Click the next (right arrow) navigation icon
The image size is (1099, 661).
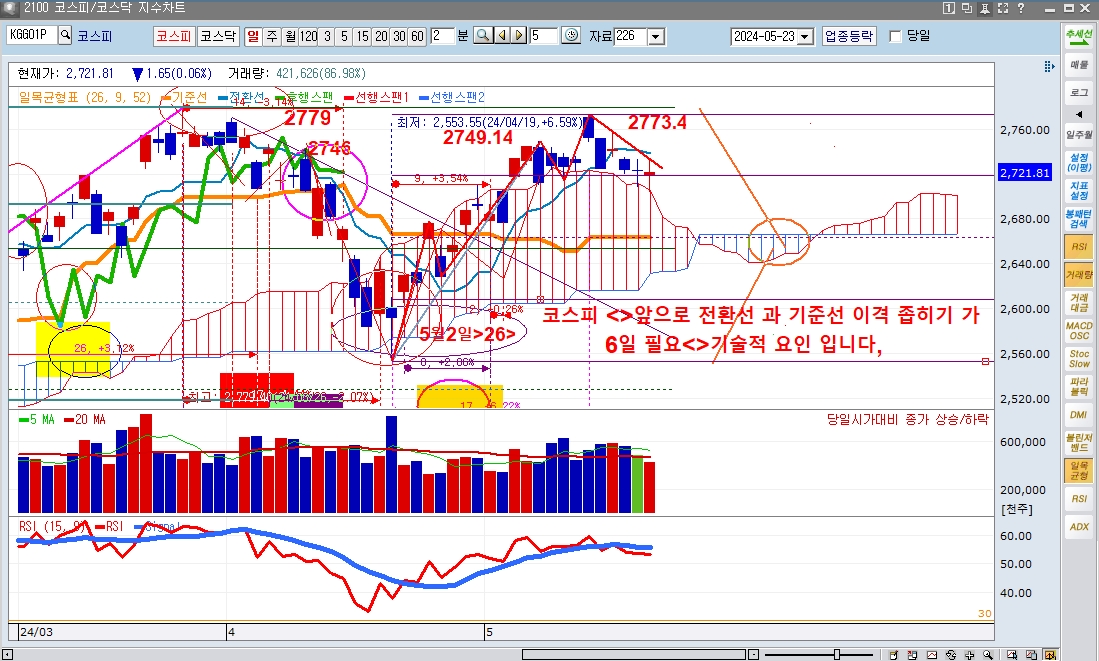click(x=519, y=36)
